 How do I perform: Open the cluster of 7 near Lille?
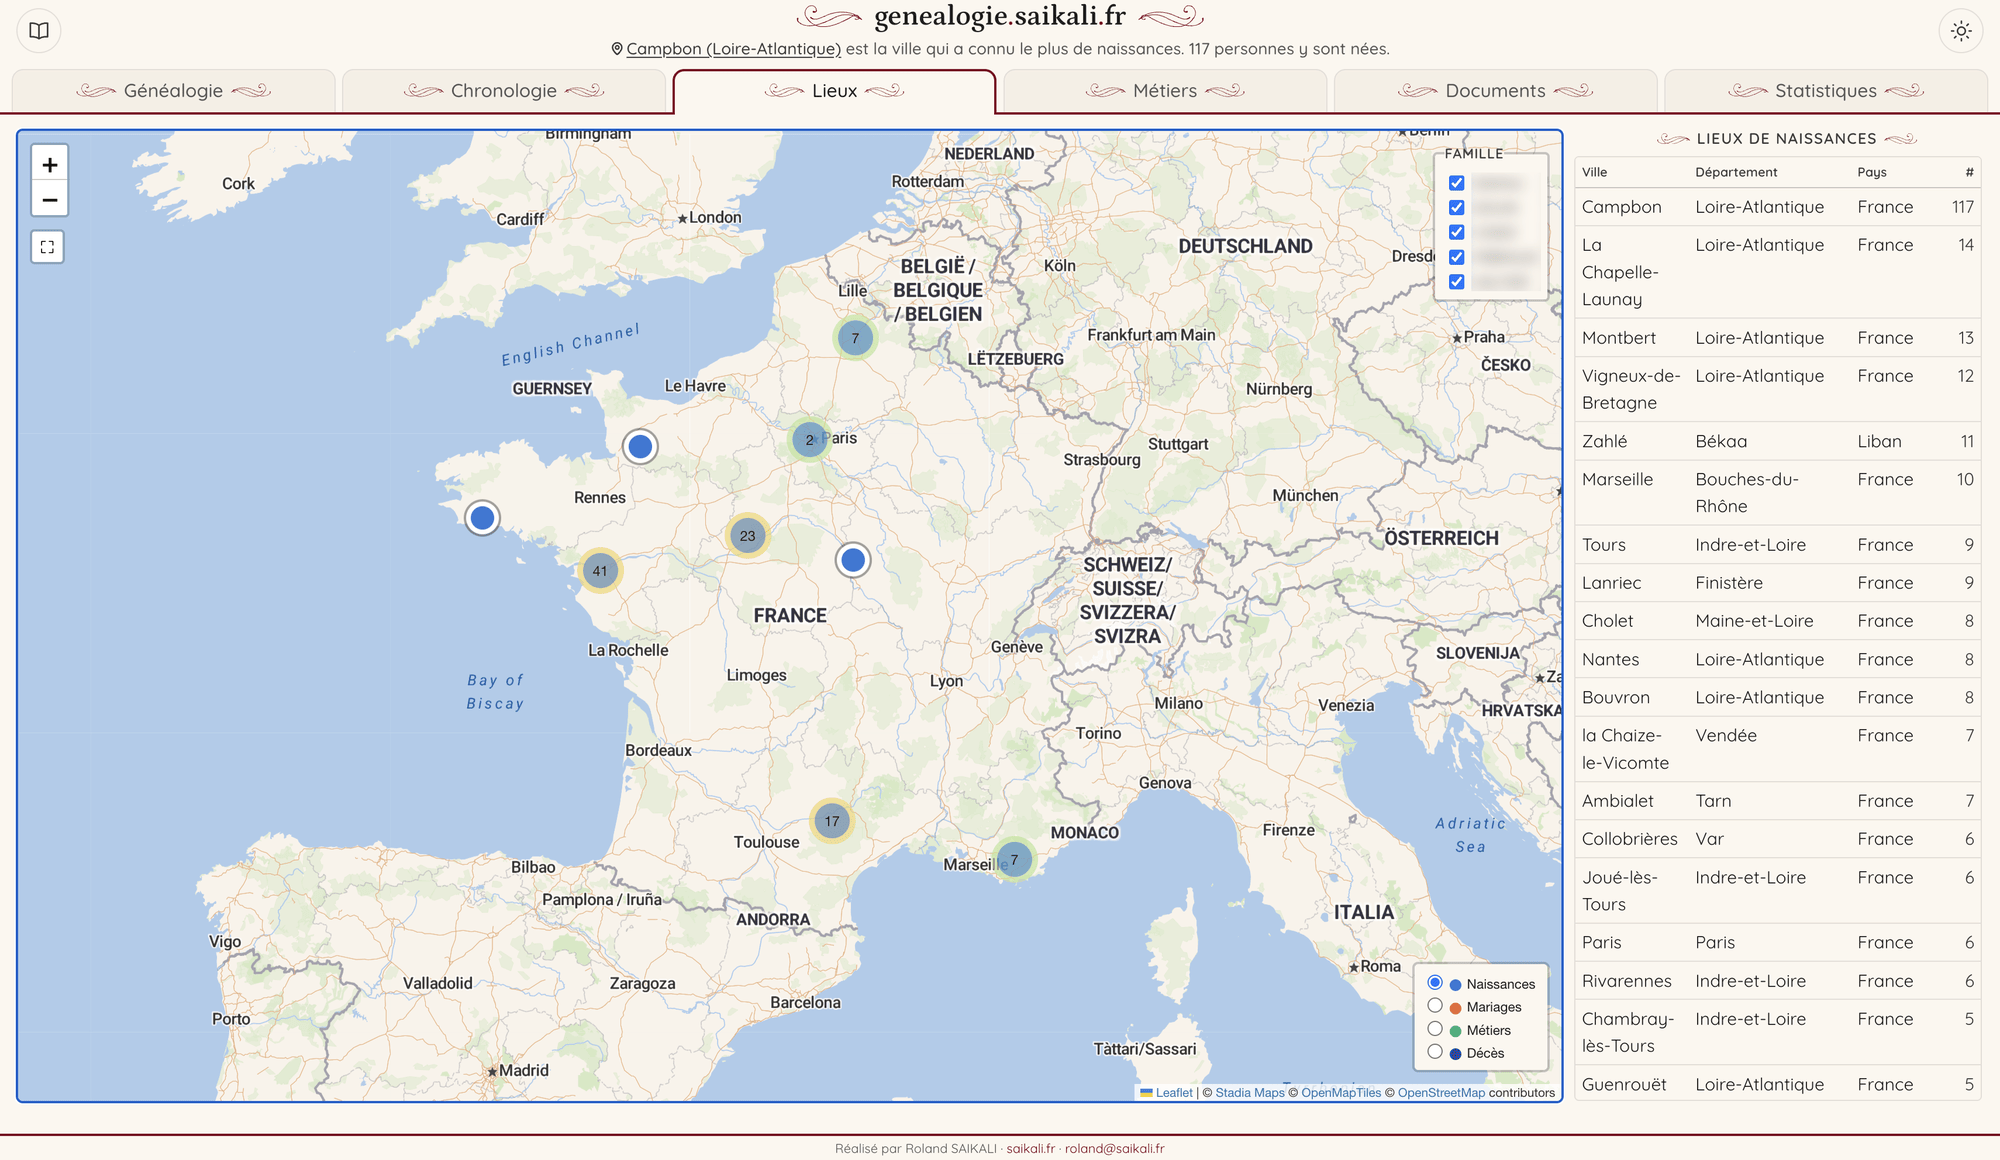coord(855,338)
